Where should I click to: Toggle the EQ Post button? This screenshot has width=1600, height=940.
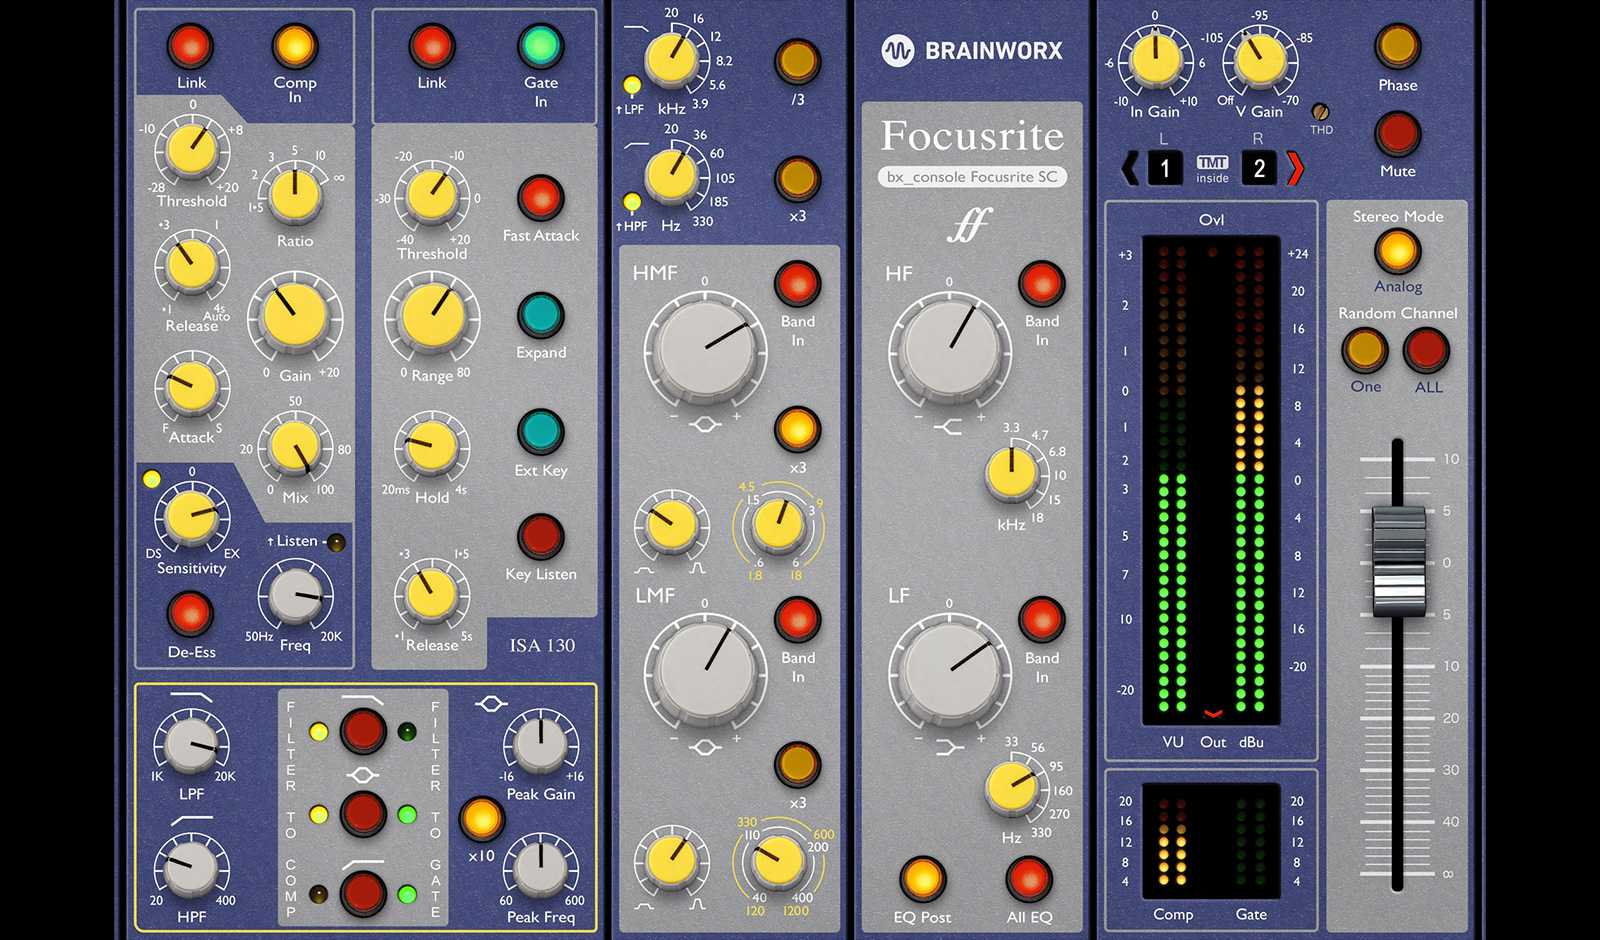click(x=922, y=879)
